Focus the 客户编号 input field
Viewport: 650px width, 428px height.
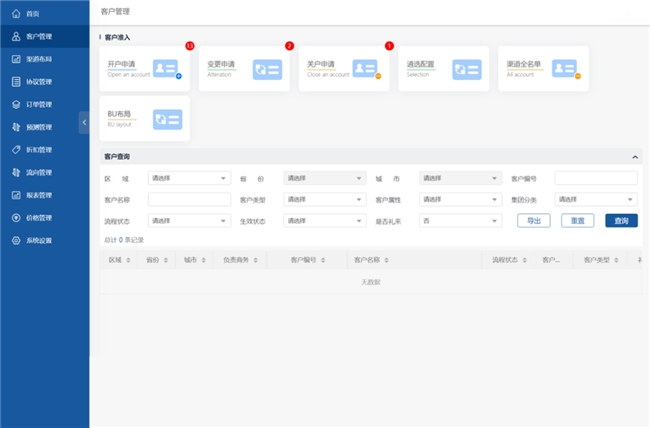[x=596, y=178]
